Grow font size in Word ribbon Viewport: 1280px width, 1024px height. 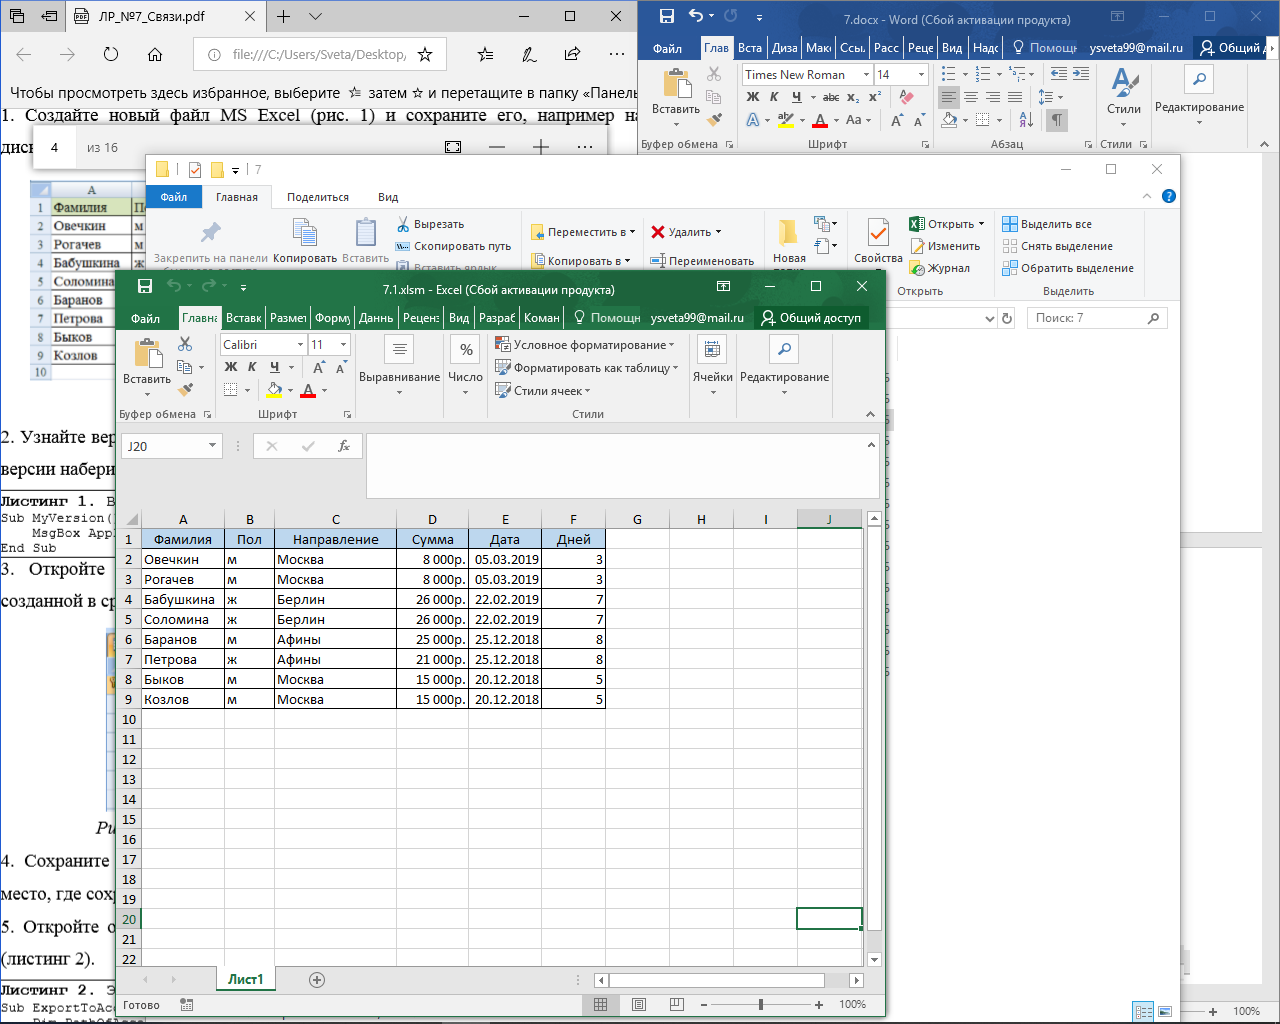pyautogui.click(x=896, y=120)
